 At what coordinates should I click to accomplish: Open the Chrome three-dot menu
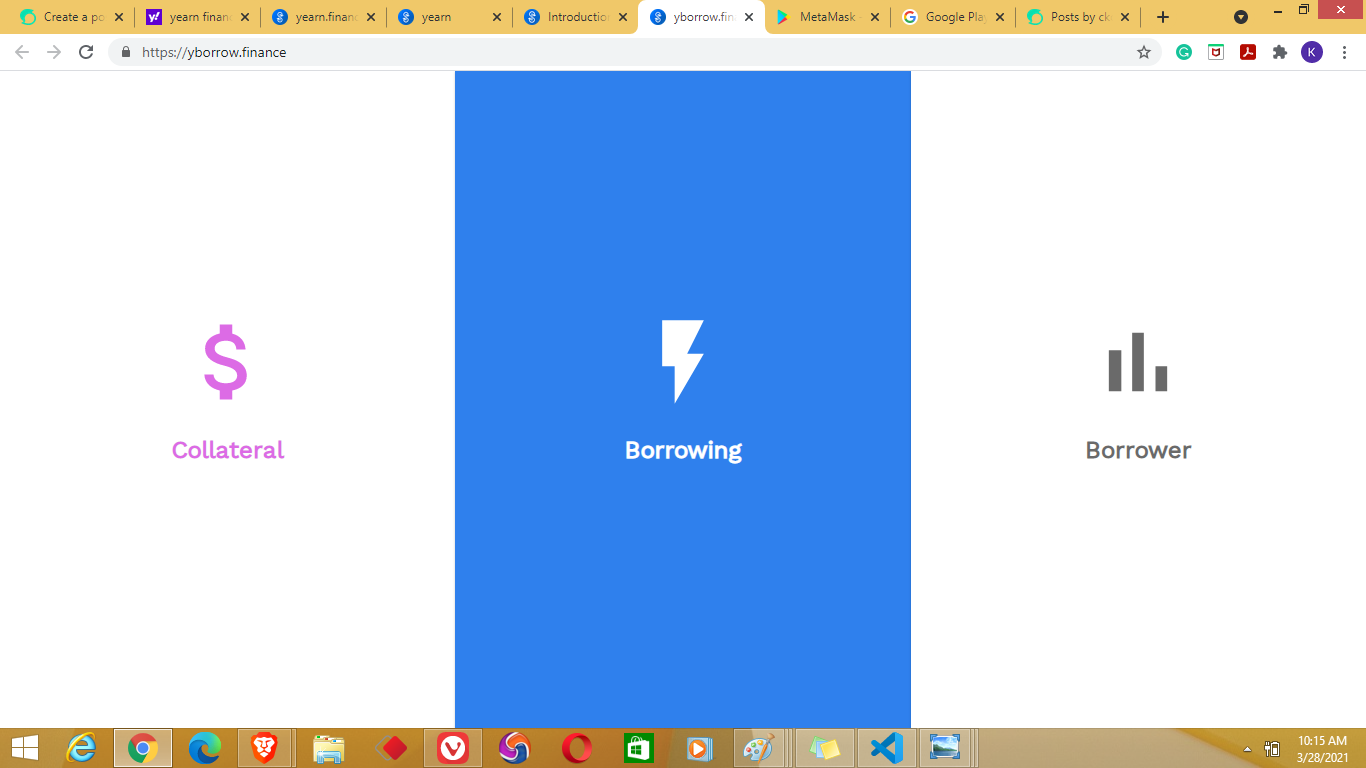click(x=1344, y=52)
